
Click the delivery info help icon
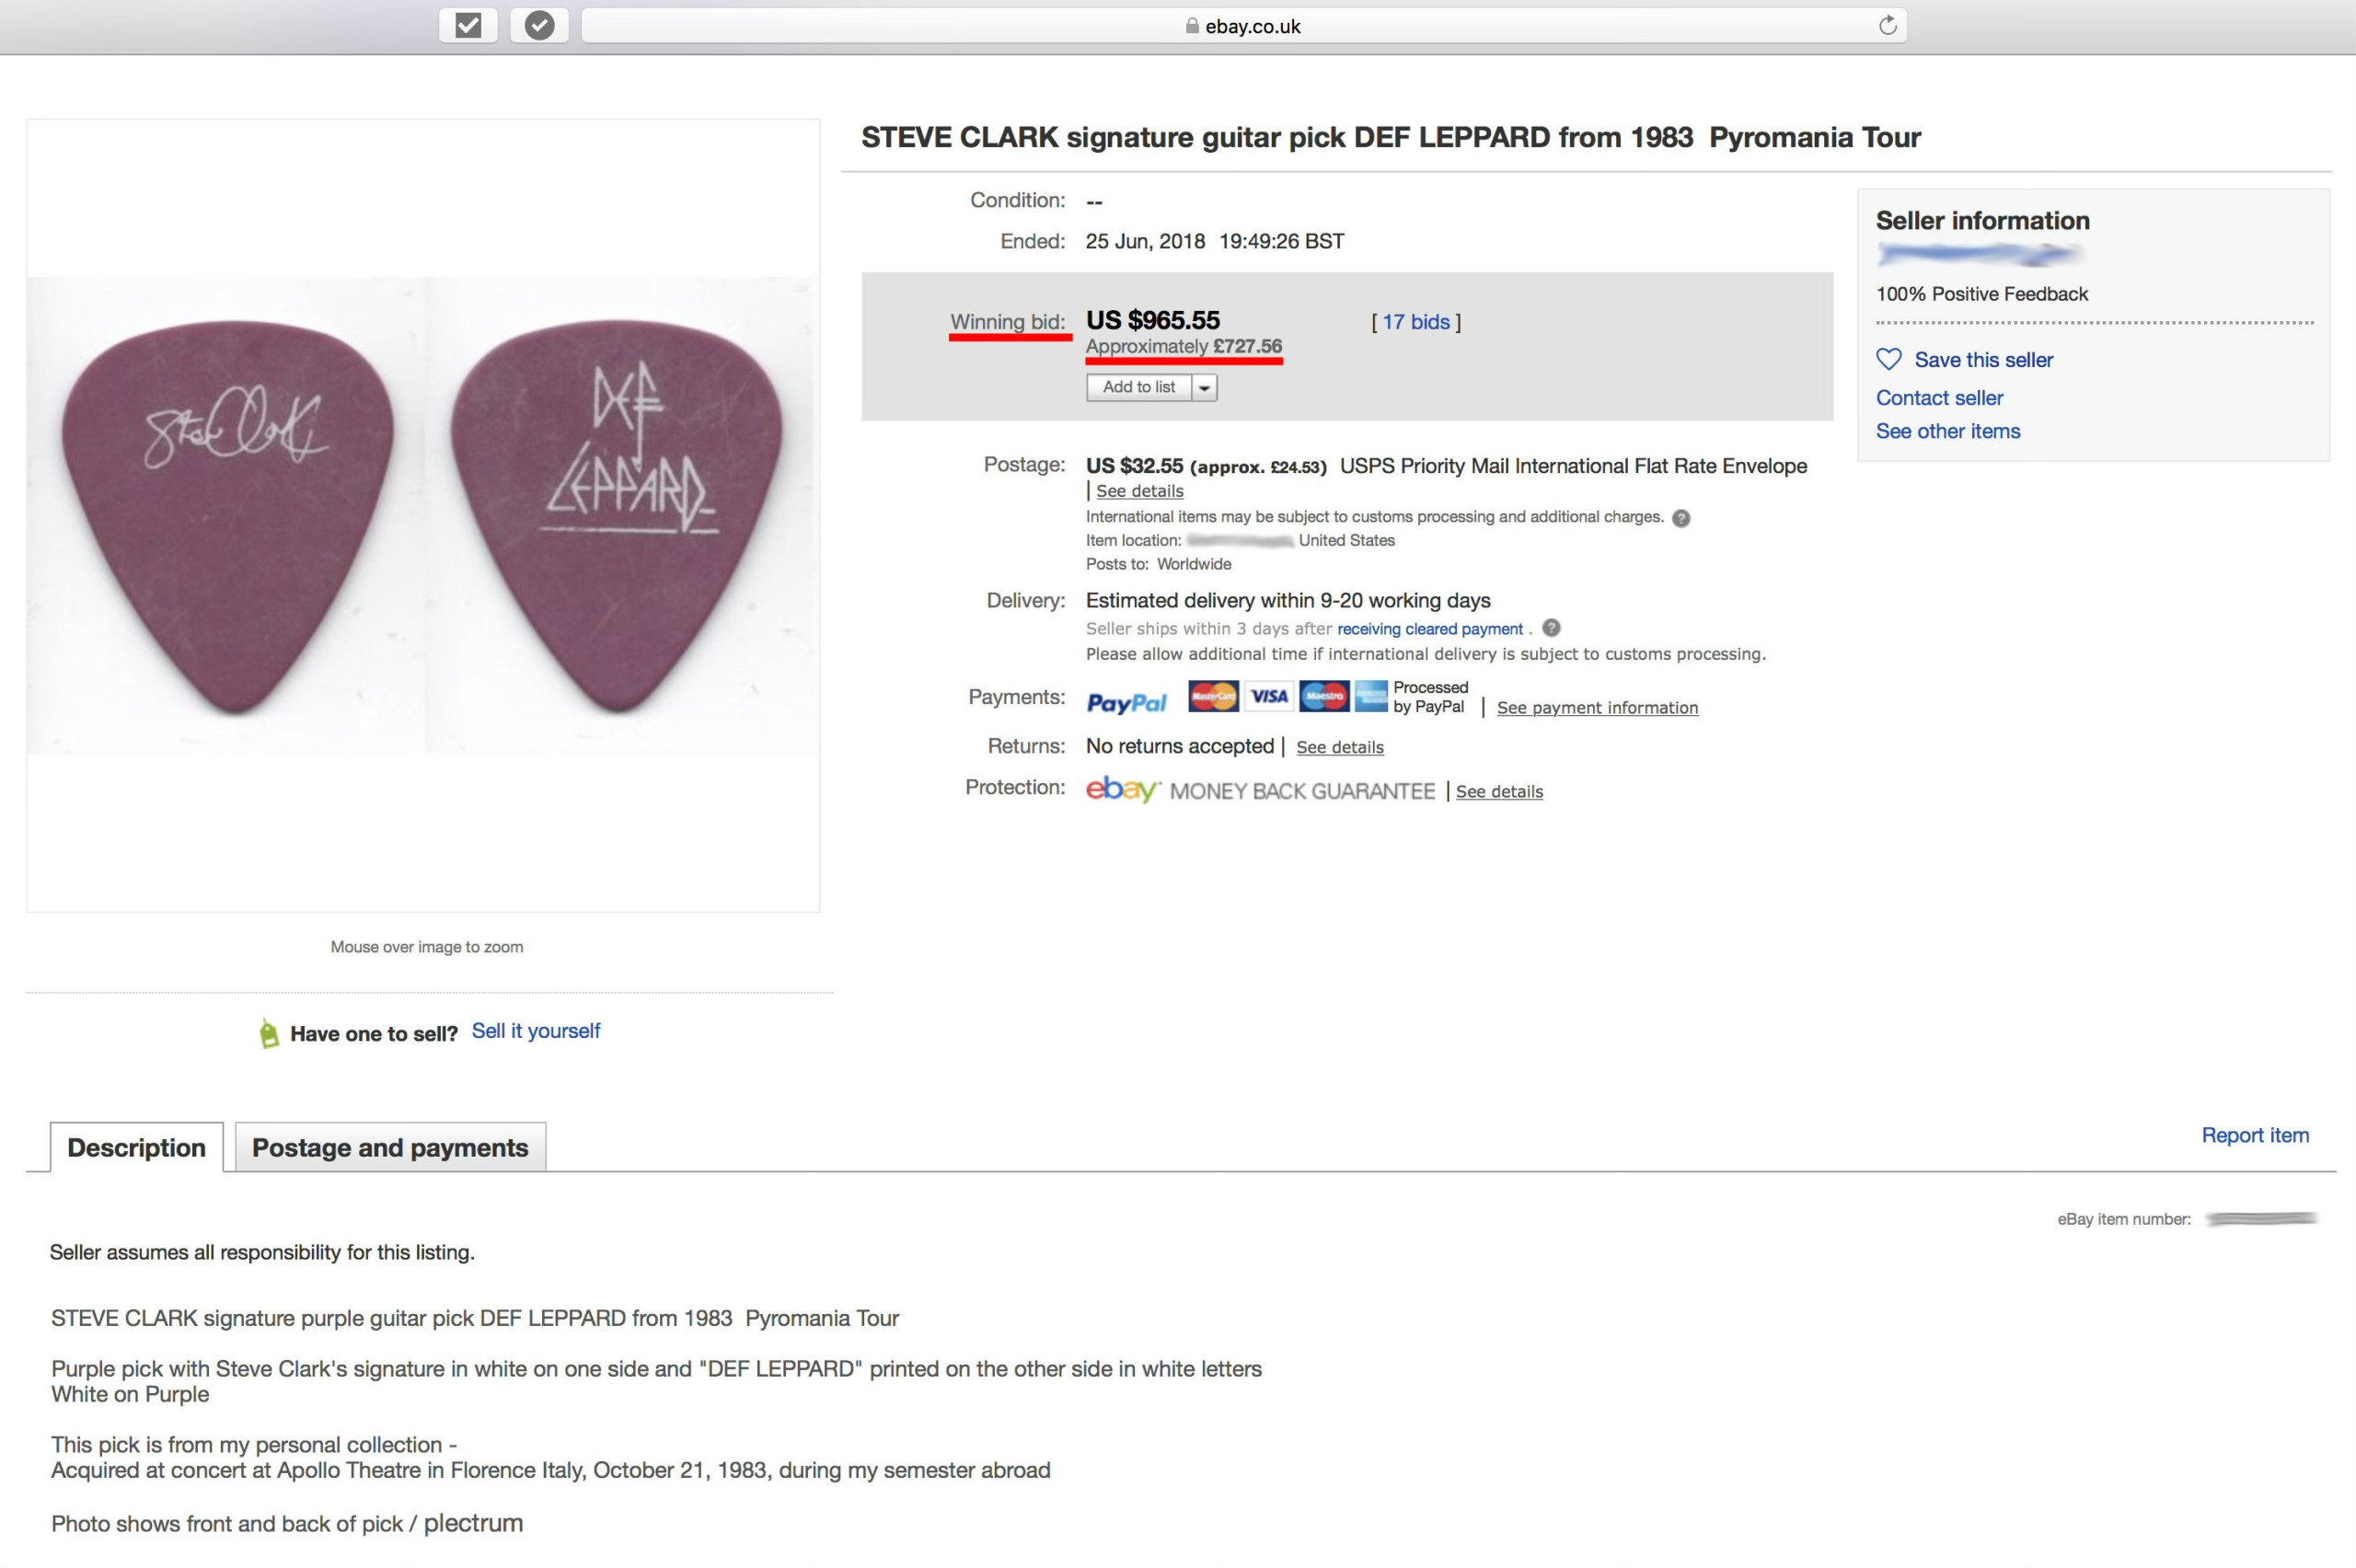click(1552, 628)
